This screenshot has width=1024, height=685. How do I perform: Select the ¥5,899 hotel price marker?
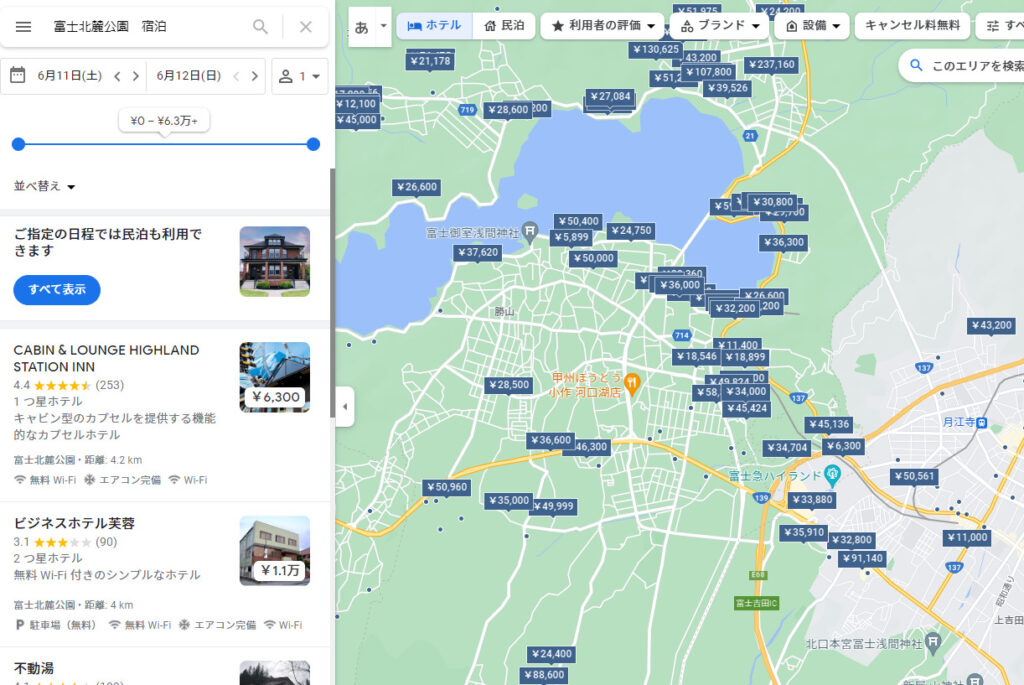coord(571,238)
